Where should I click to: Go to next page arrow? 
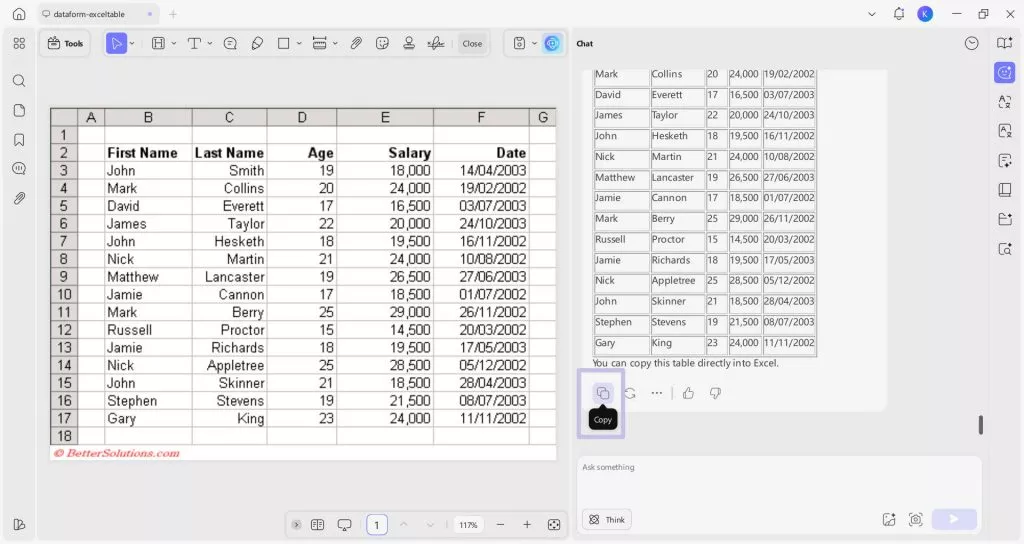pos(430,524)
